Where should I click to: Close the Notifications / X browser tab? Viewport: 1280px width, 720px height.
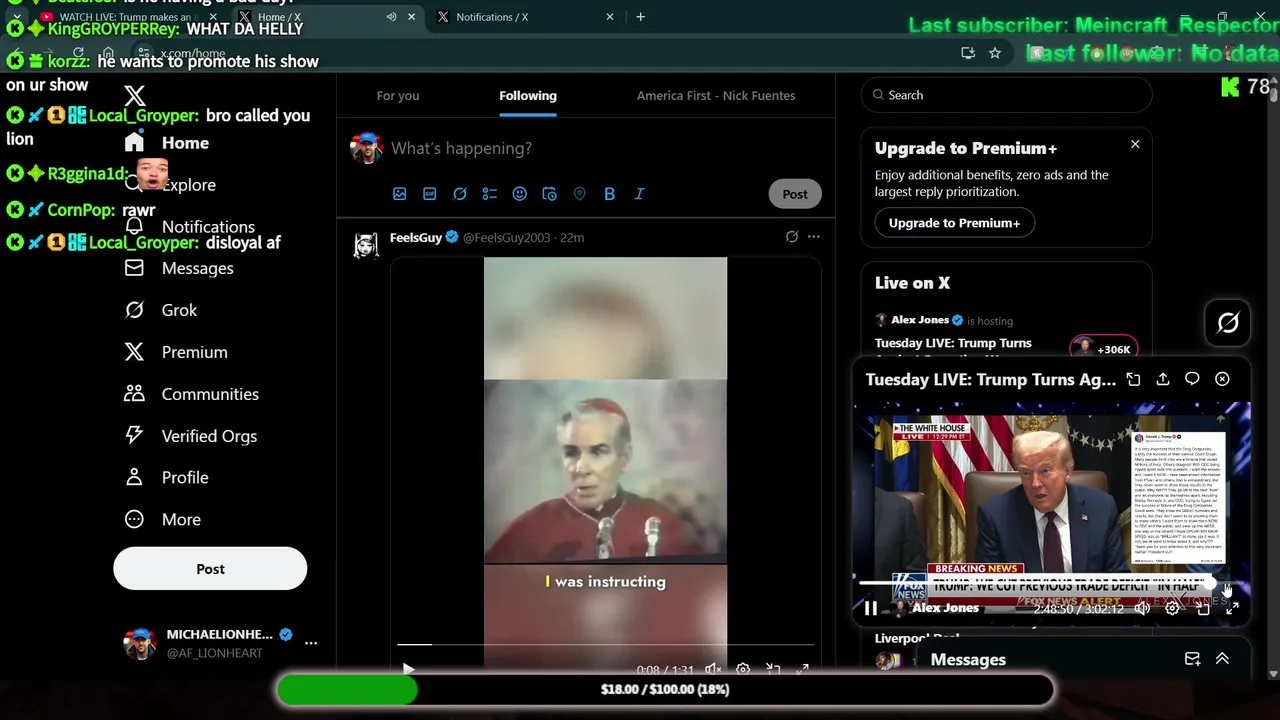coord(610,17)
